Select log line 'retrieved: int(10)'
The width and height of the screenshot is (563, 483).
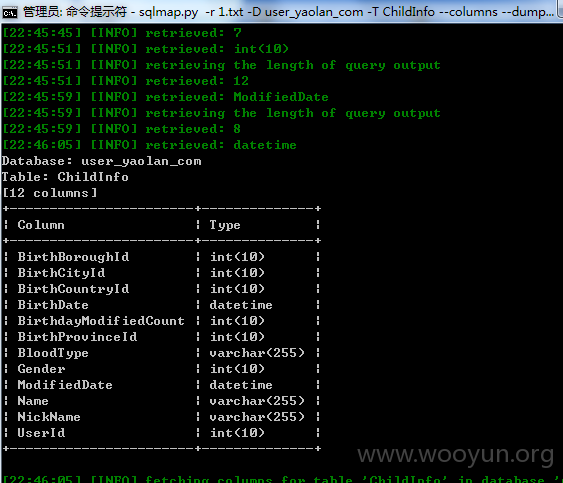pos(145,49)
